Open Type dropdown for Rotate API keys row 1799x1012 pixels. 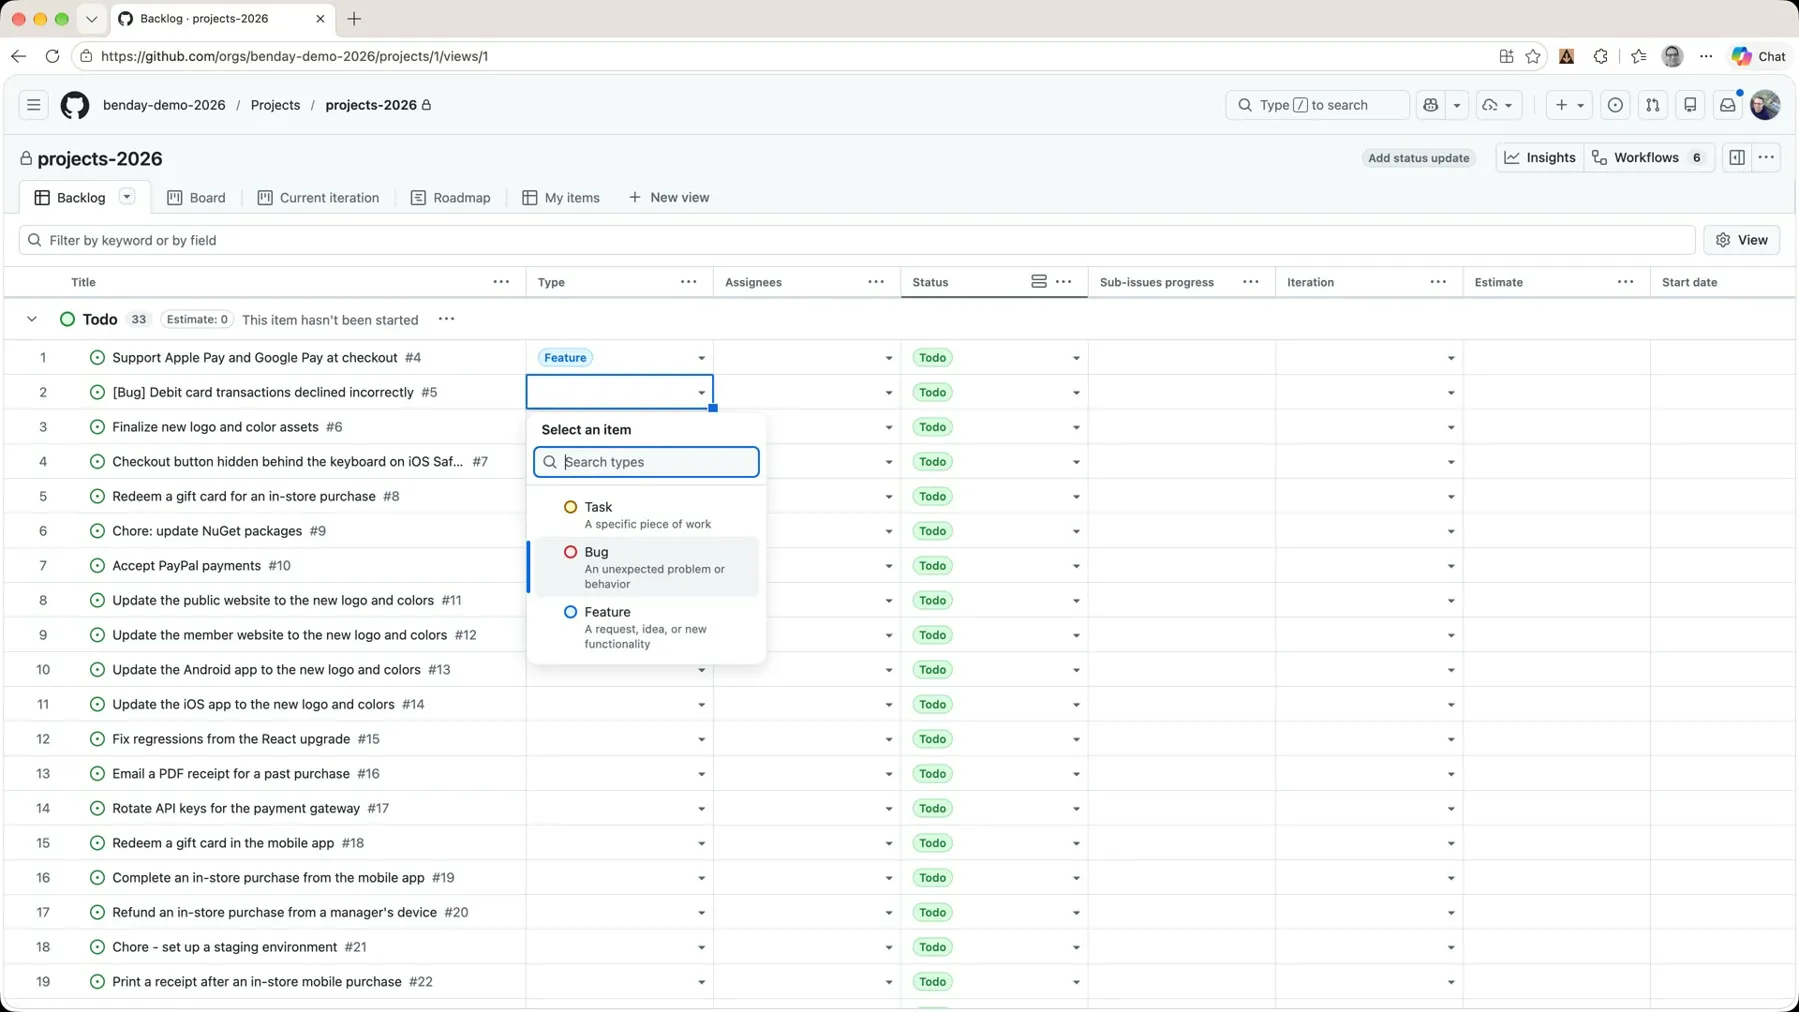tap(701, 809)
